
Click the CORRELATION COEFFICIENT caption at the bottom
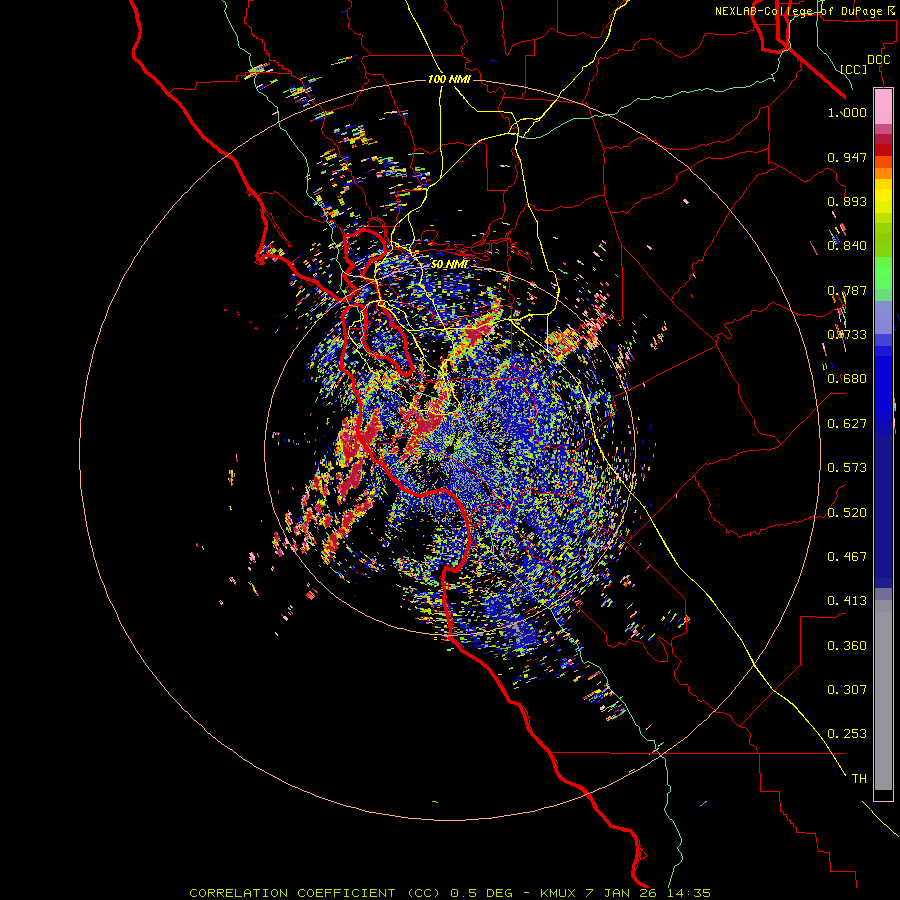point(450,893)
